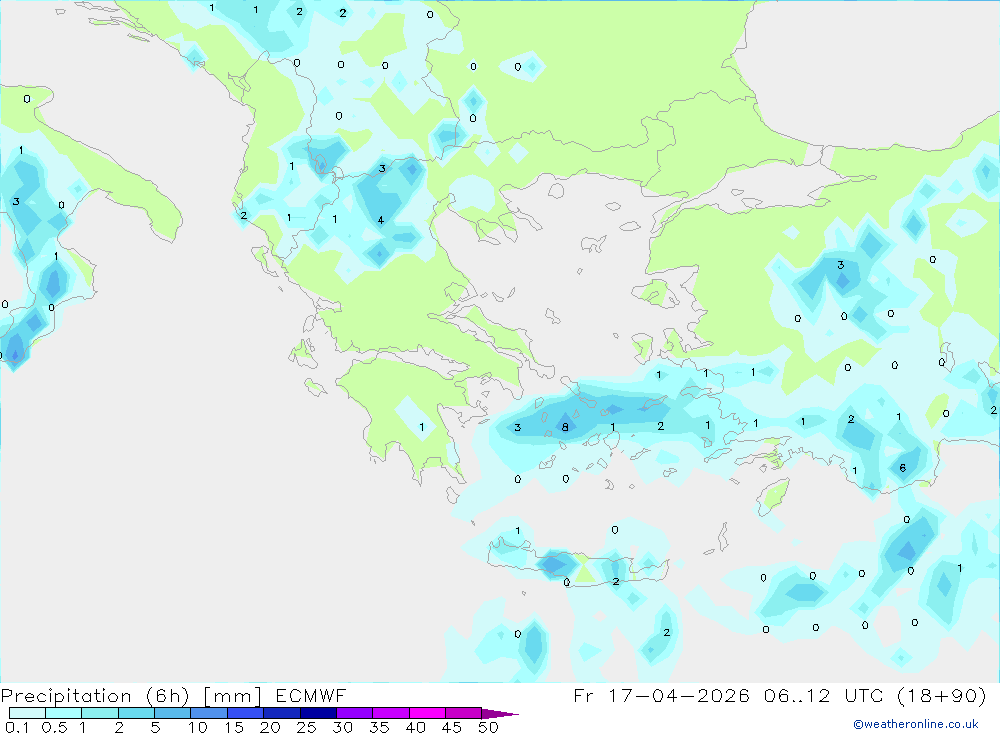Click the '50' legend scale label
Viewport: 1000px width, 733px height.
[x=488, y=727]
